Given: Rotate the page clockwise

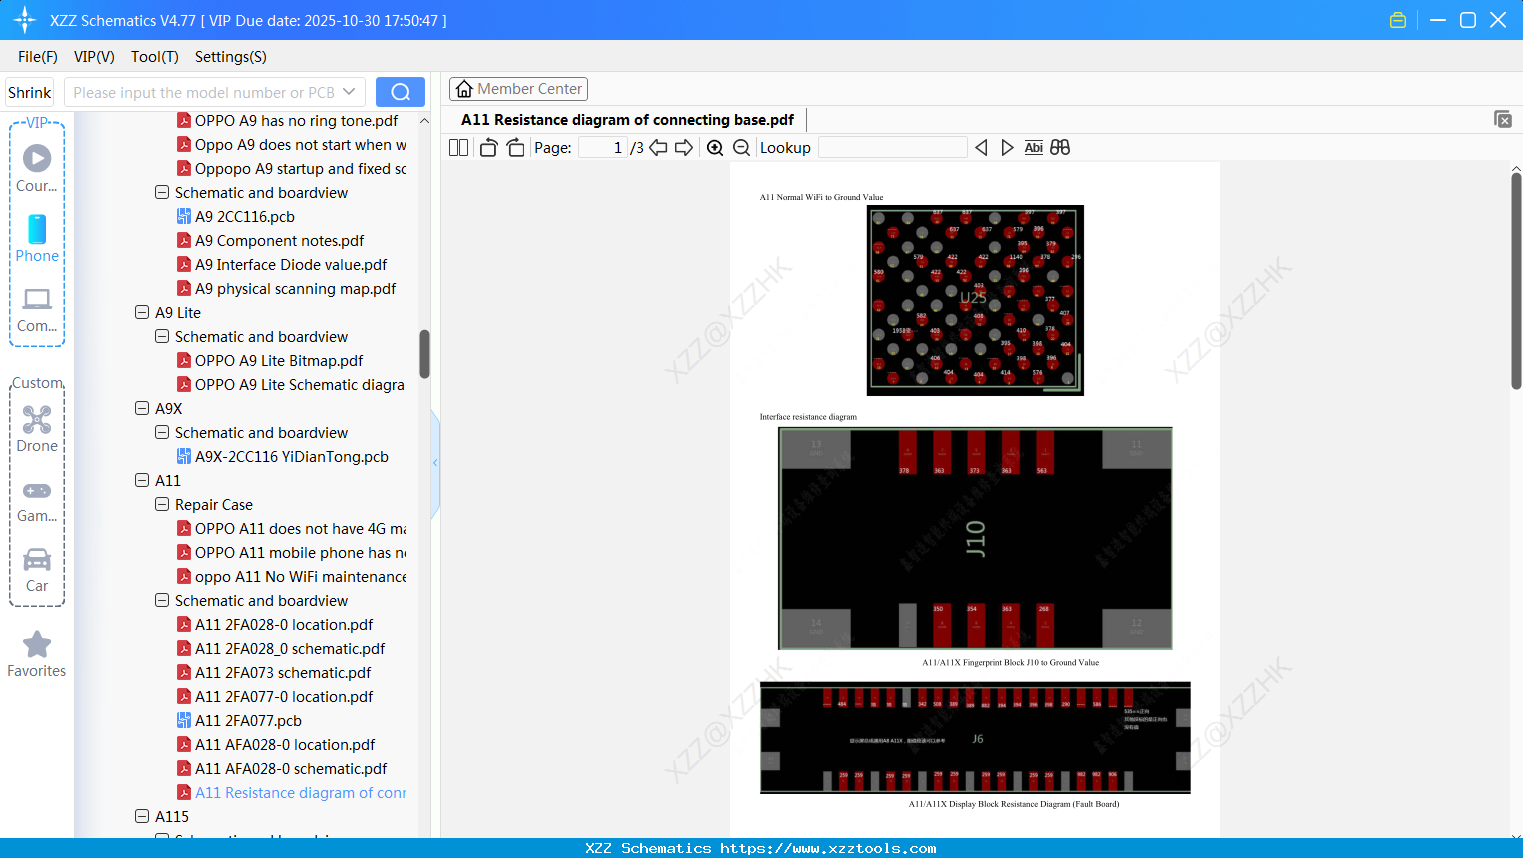Looking at the screenshot, I should click(515, 148).
